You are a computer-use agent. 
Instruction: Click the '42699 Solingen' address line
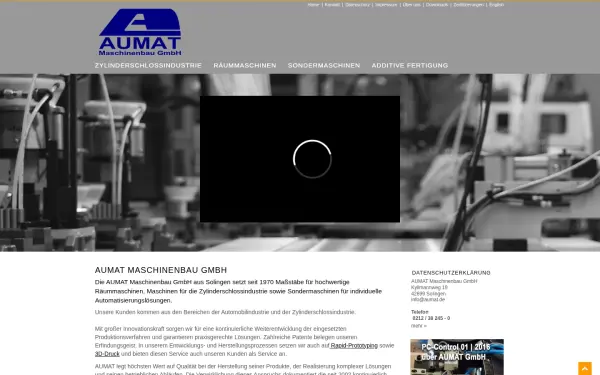click(428, 294)
